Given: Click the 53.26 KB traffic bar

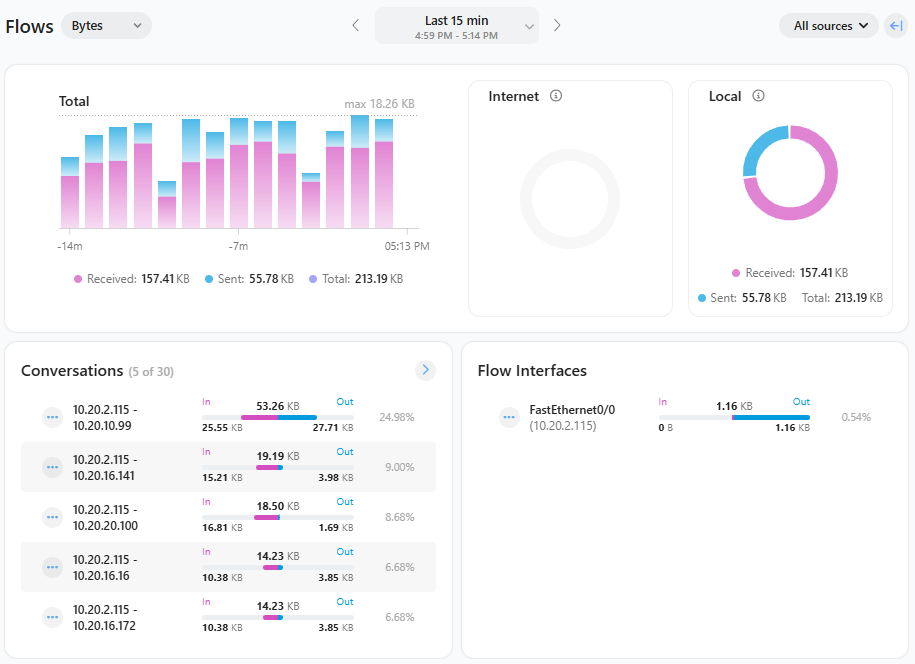Looking at the screenshot, I should (x=278, y=417).
